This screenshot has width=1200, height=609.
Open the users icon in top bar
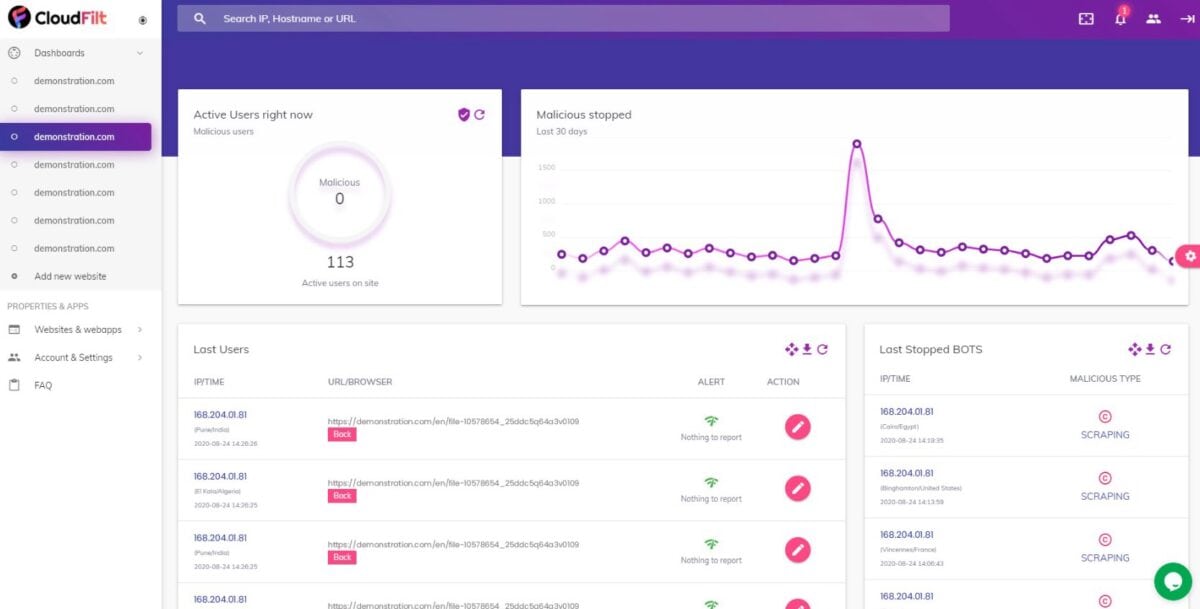1153,18
